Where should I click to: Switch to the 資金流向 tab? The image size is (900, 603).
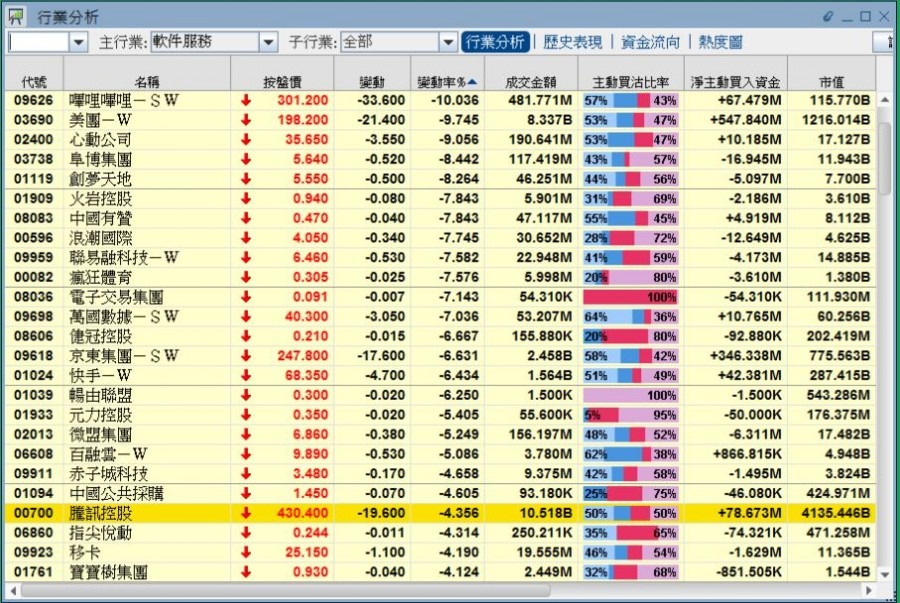(649, 42)
